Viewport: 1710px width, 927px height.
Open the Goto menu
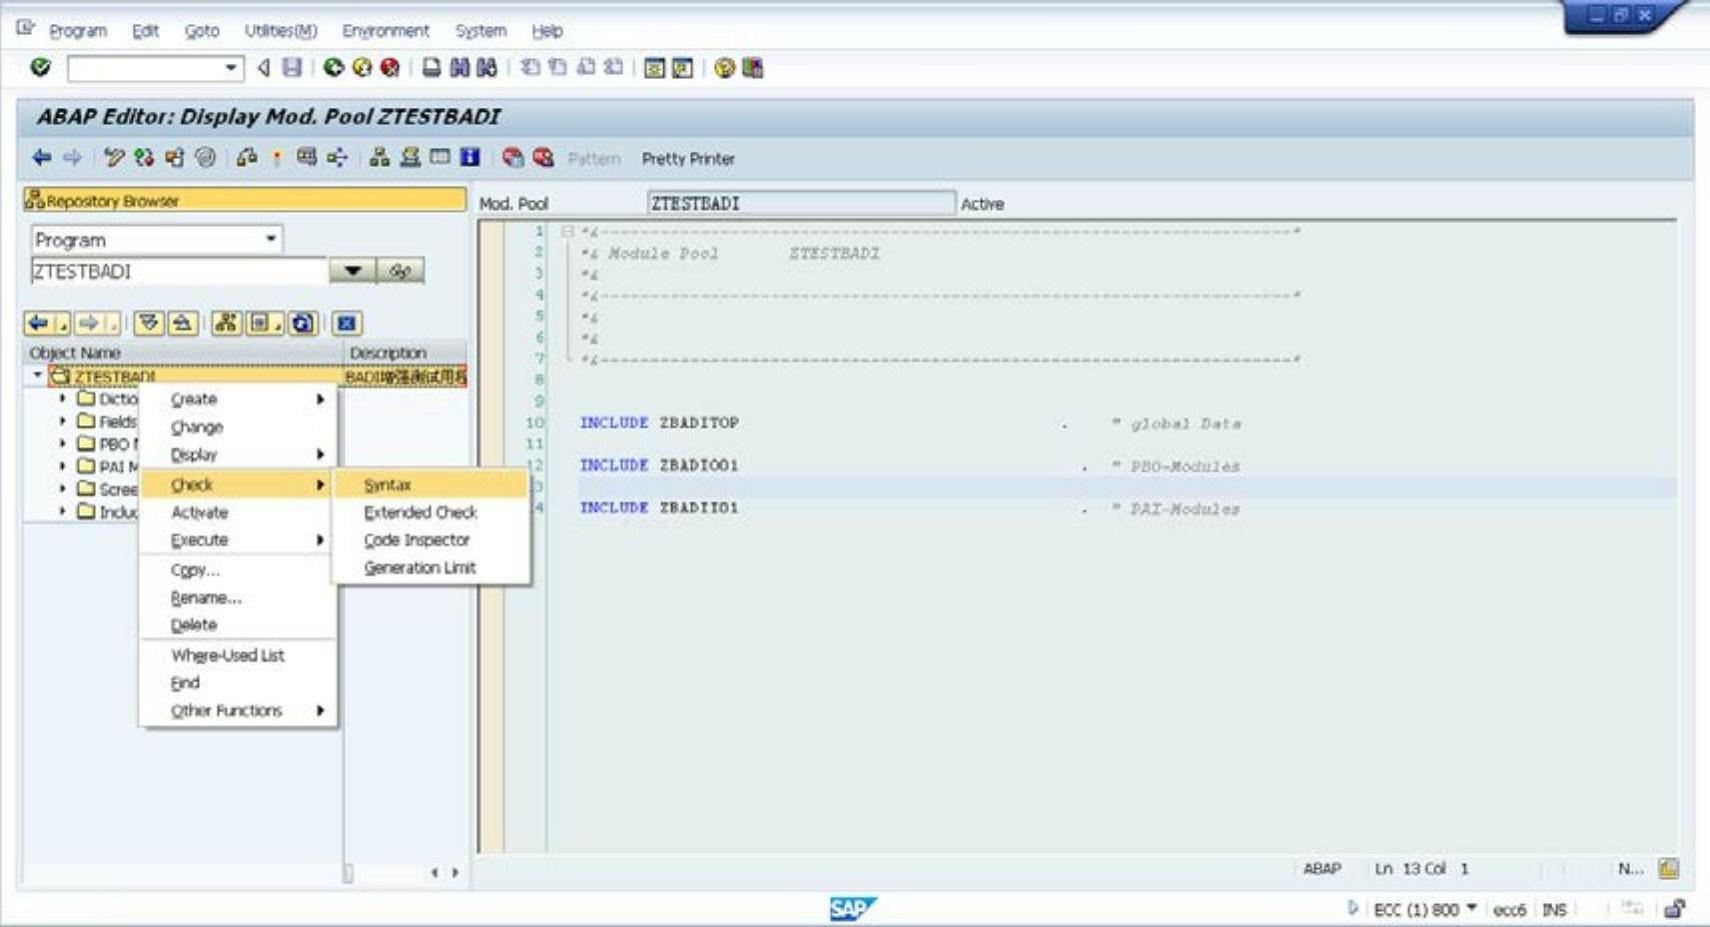pos(202,31)
